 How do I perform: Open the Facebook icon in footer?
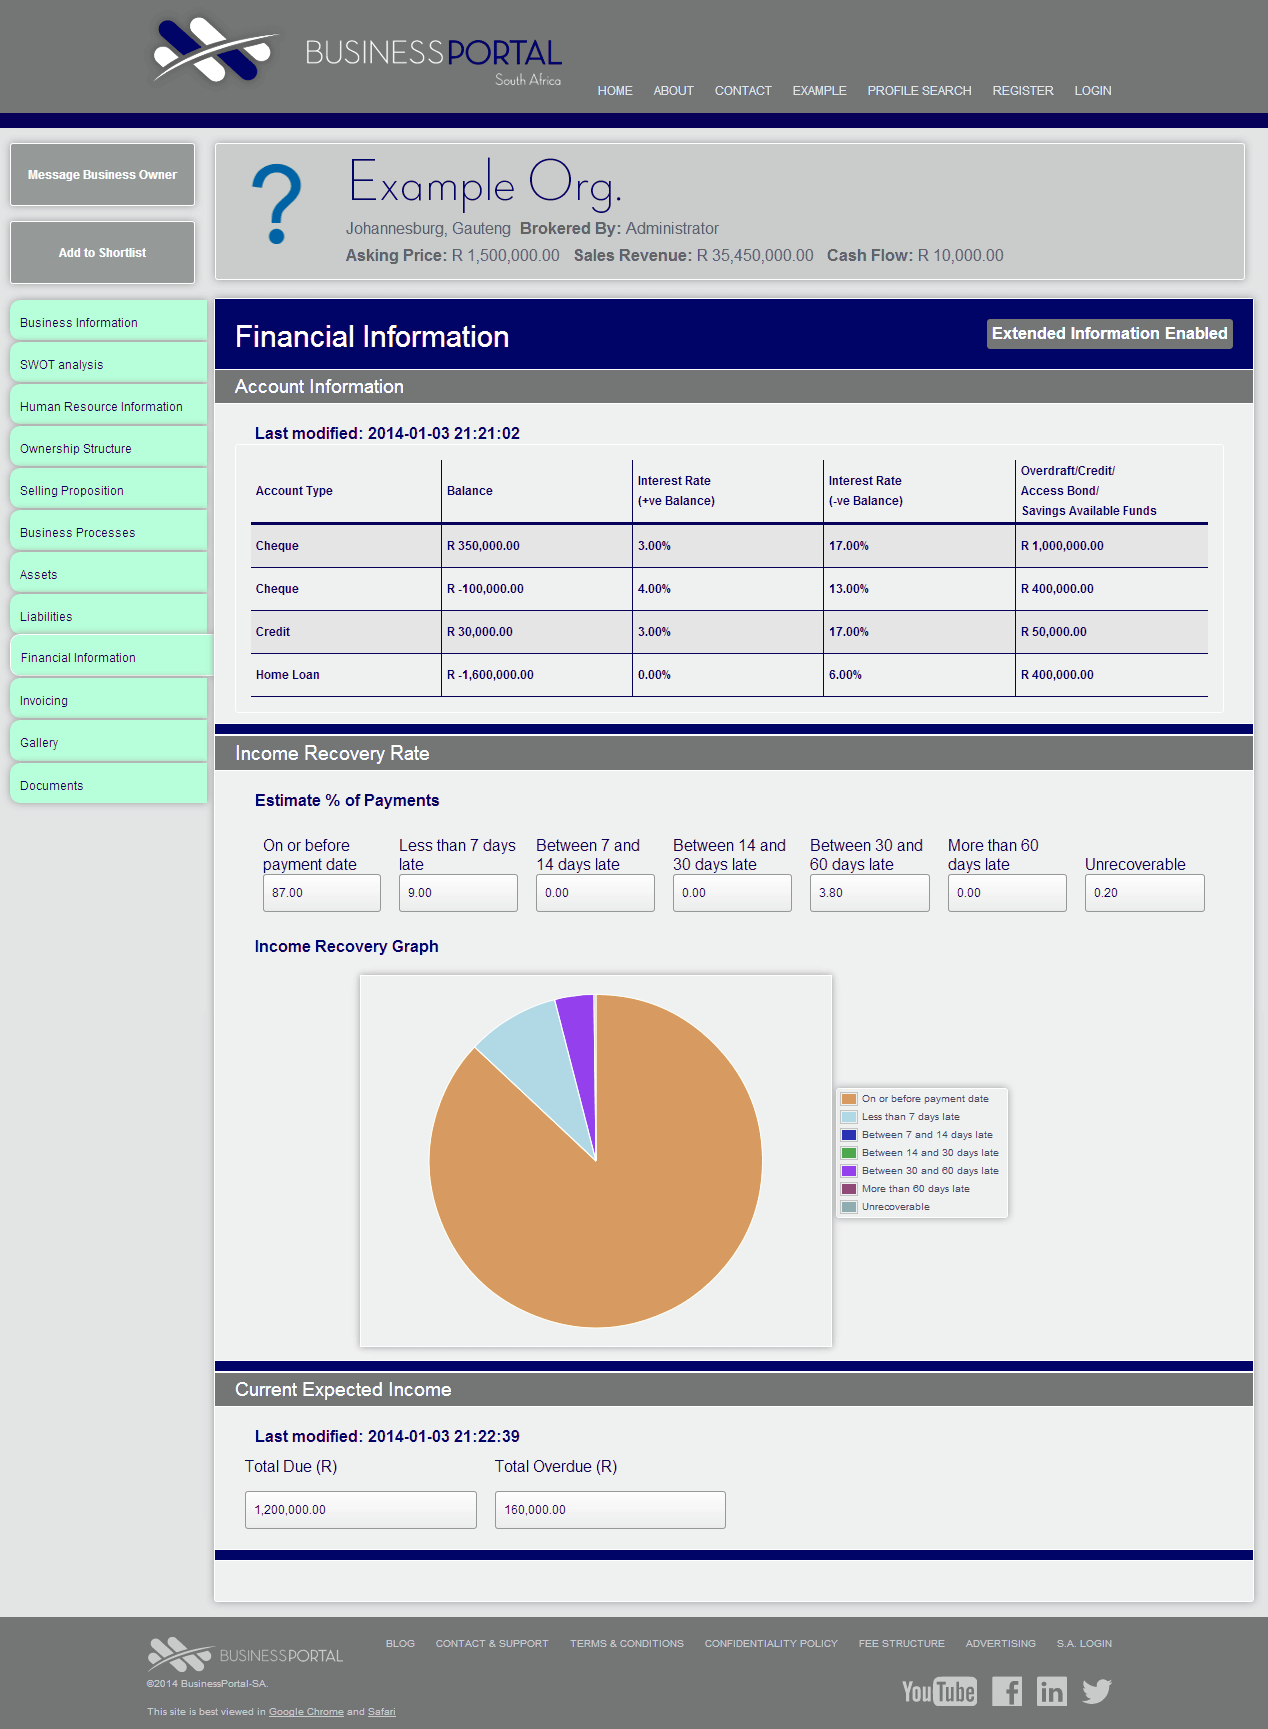pos(1007,1691)
